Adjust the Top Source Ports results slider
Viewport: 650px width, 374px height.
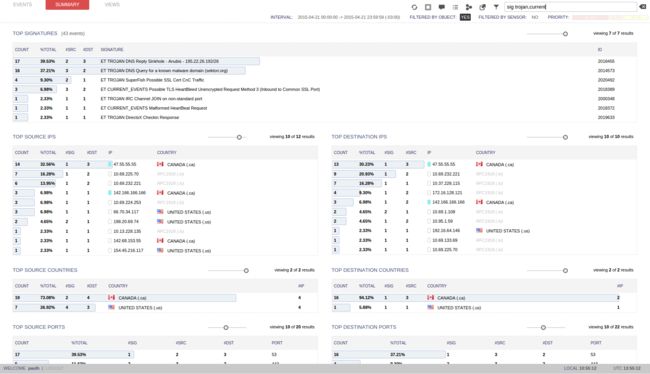(x=226, y=328)
